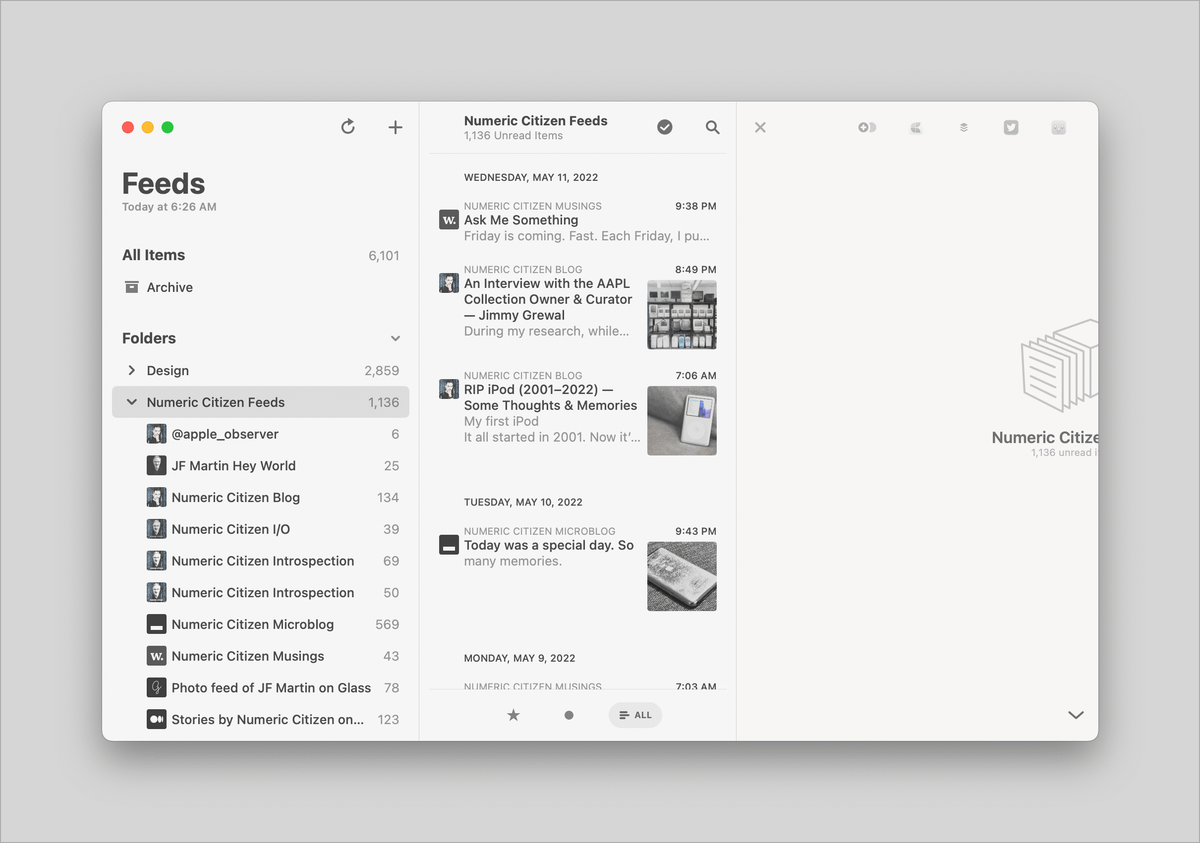Enable the ALL articles filter

pyautogui.click(x=635, y=715)
